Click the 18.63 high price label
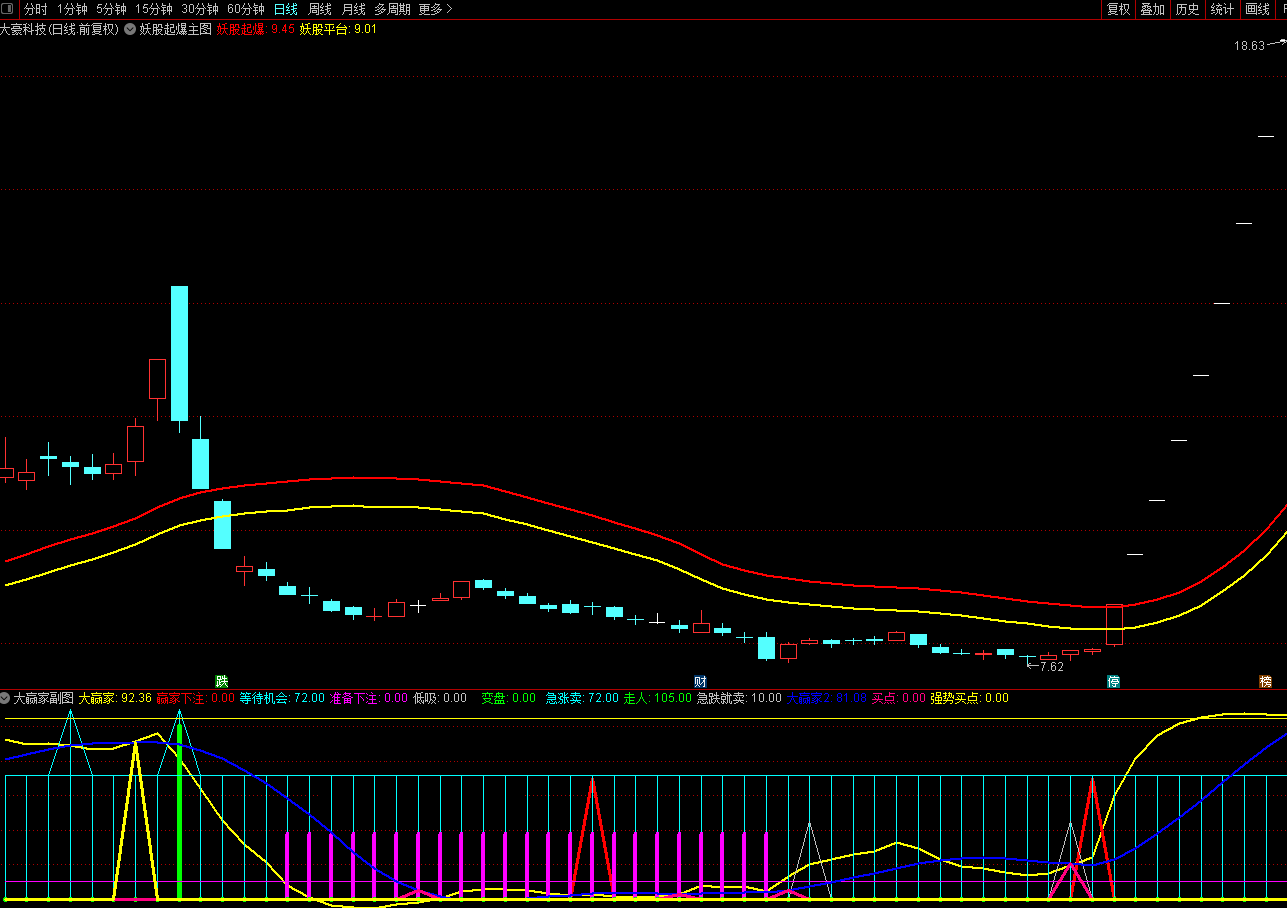1287x908 pixels. (1249, 45)
